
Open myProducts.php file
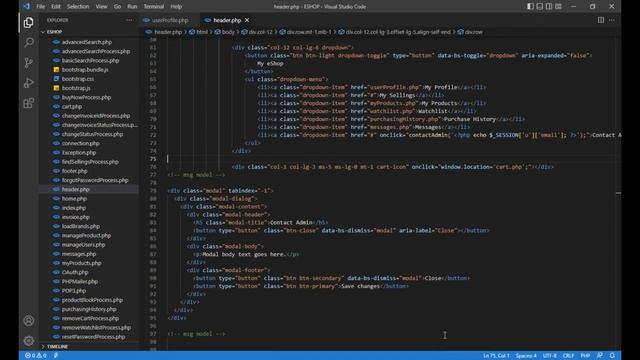tap(81, 263)
